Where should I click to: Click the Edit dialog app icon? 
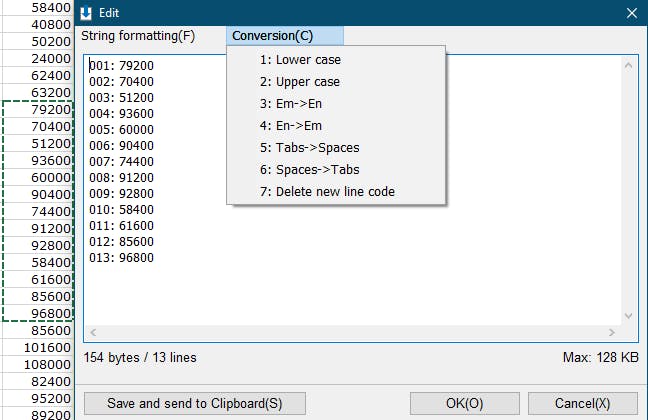coord(86,13)
